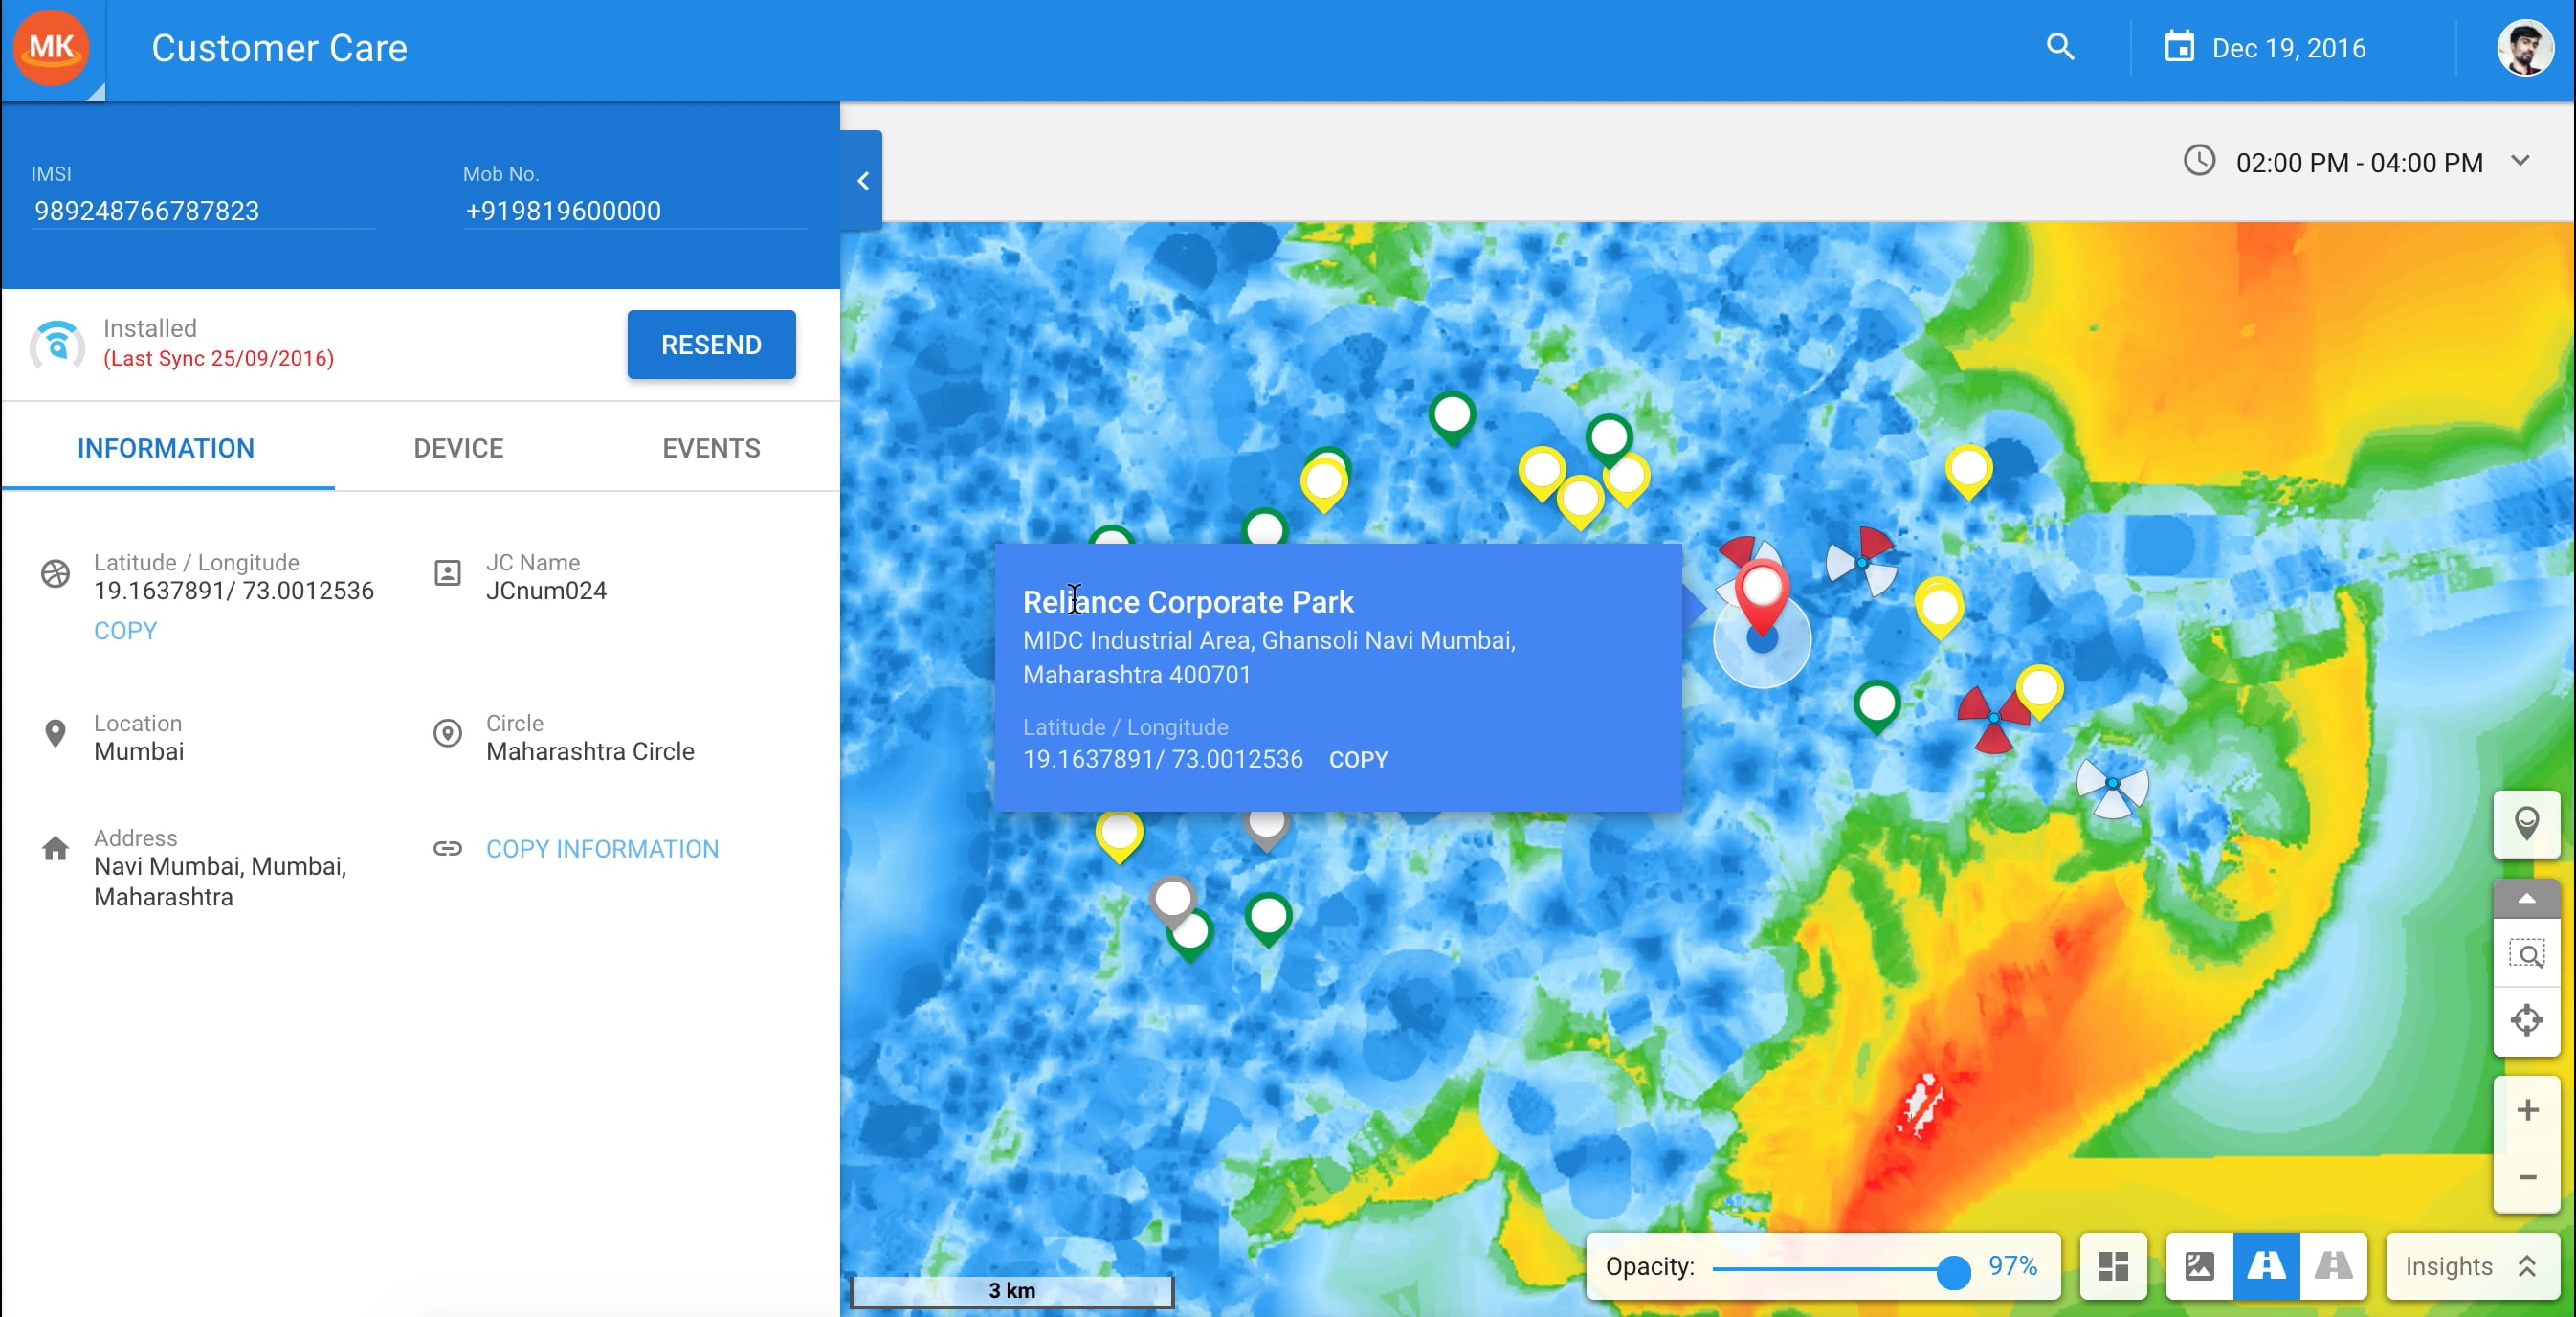The height and width of the screenshot is (1317, 2576).
Task: Adjust the Opacity slider handle
Action: pyautogui.click(x=1952, y=1271)
